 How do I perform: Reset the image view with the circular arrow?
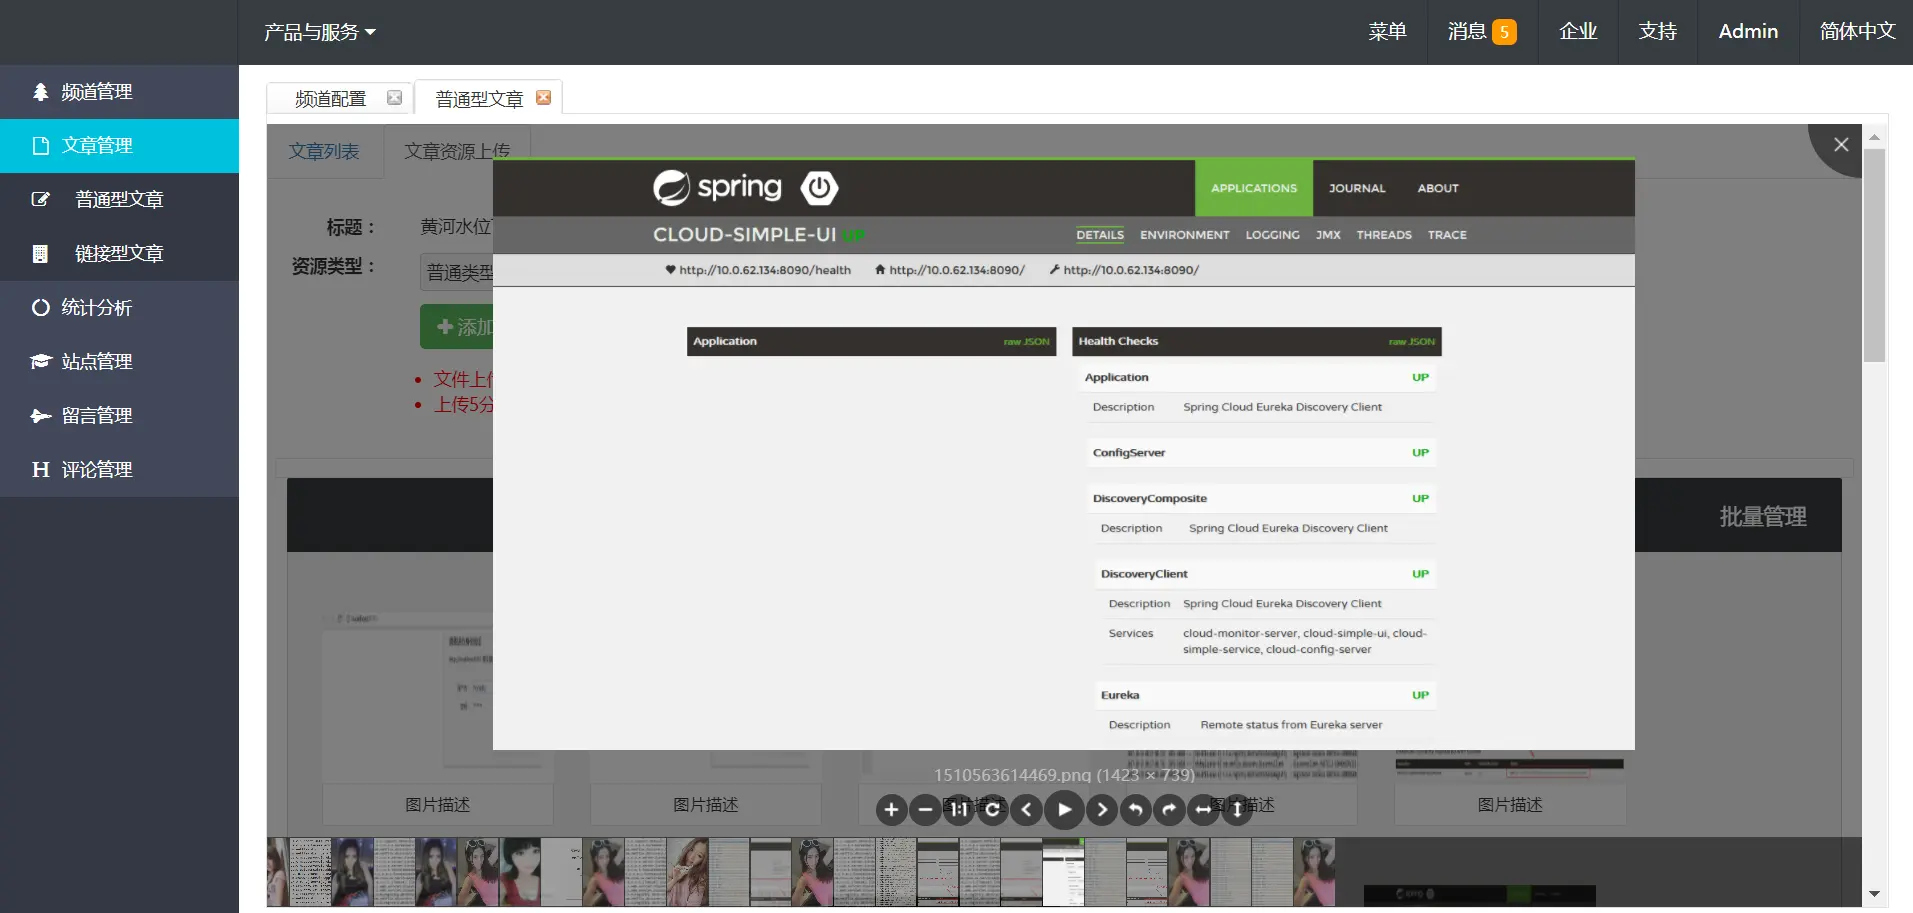992,810
